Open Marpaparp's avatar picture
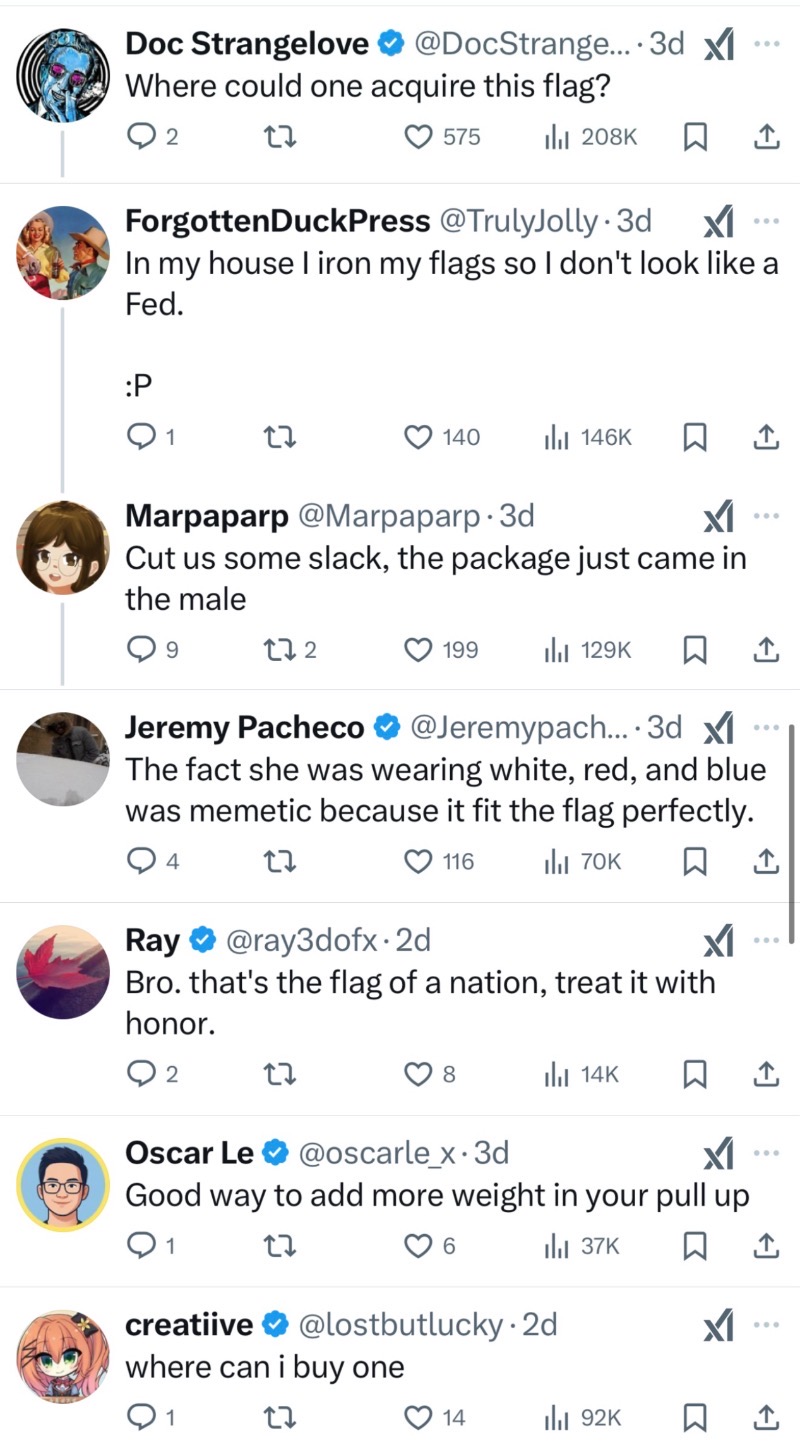Viewport: 800px width, 1445px height. 63,548
